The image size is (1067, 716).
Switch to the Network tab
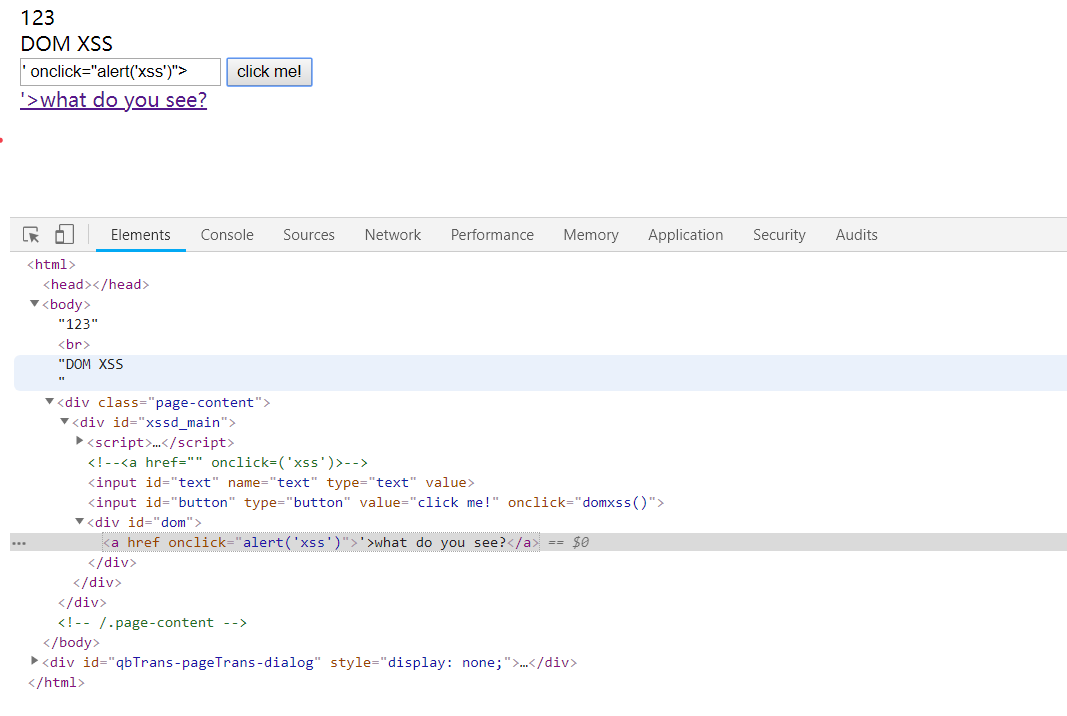[393, 235]
